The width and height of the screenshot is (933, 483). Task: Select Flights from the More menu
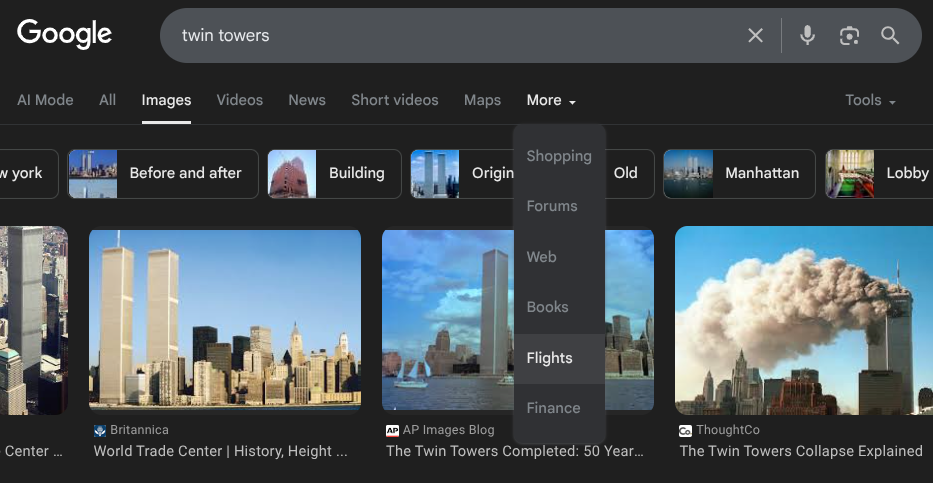point(550,358)
